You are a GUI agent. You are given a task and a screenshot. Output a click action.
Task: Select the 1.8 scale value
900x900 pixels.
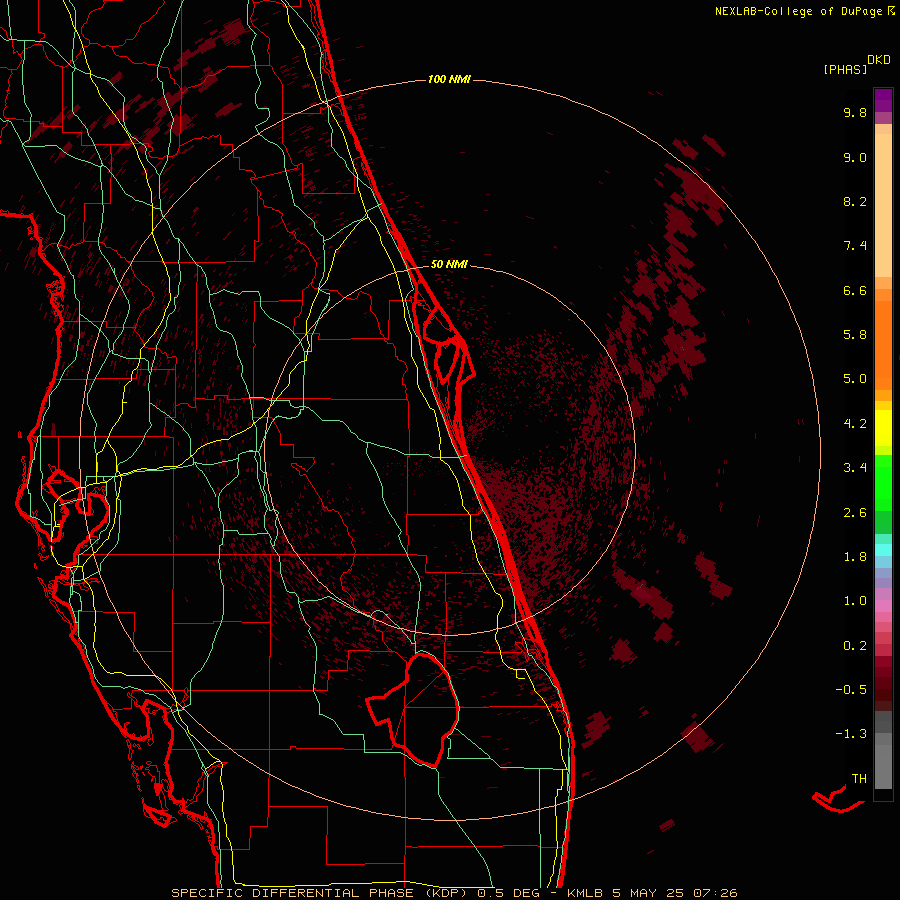pyautogui.click(x=855, y=557)
